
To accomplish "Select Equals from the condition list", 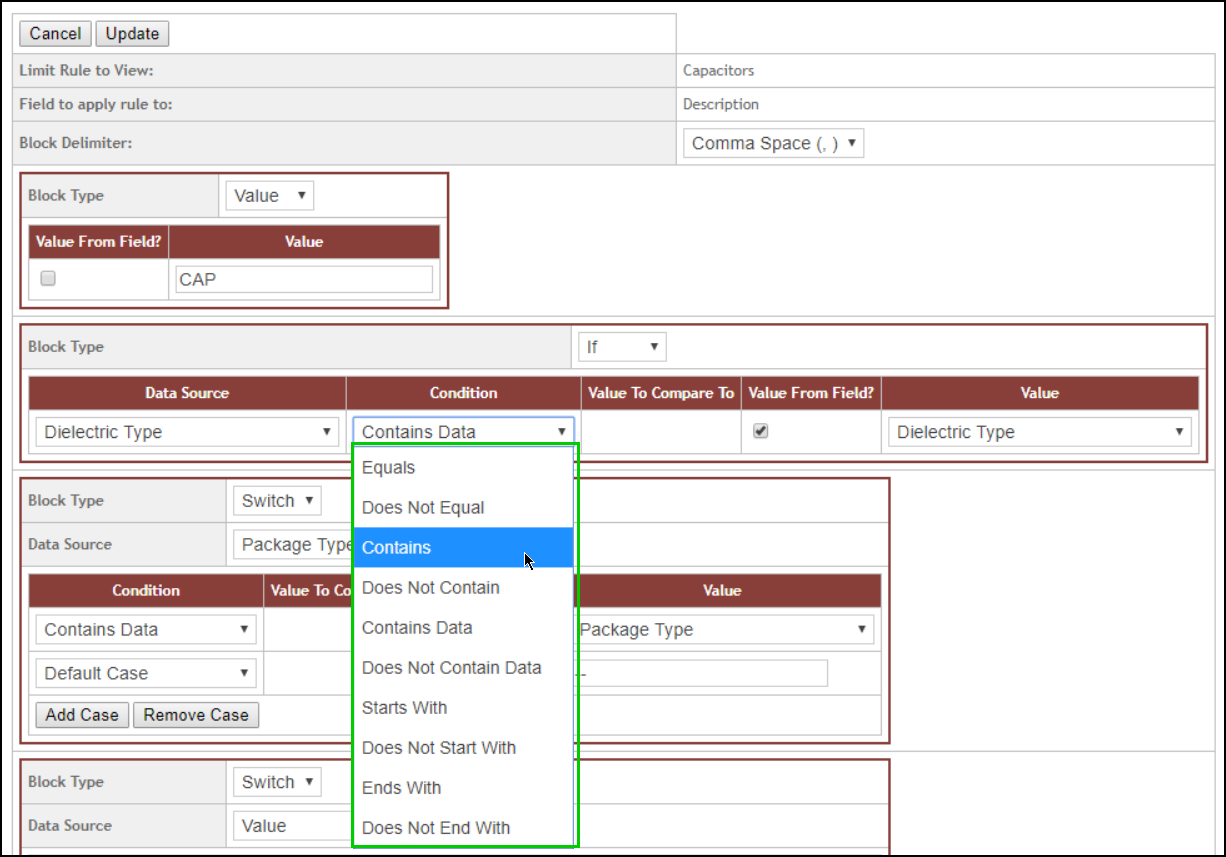I will [x=388, y=468].
